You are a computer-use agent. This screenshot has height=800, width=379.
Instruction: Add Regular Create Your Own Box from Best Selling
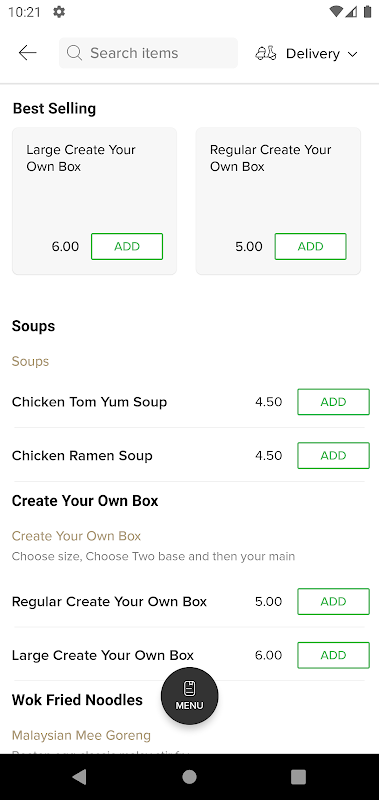[x=311, y=246]
